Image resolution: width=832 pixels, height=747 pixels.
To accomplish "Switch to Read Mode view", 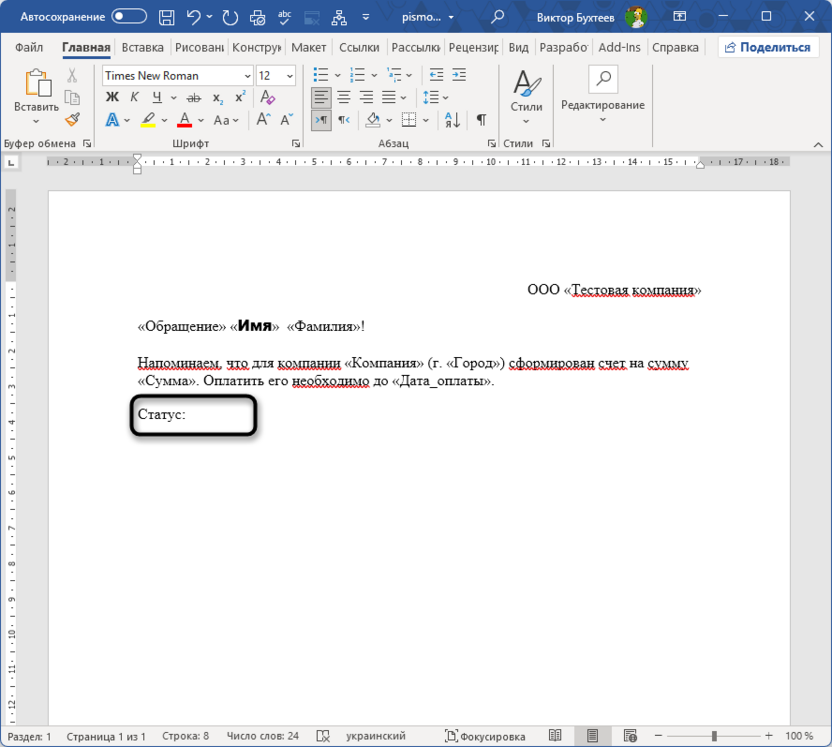I will point(555,735).
